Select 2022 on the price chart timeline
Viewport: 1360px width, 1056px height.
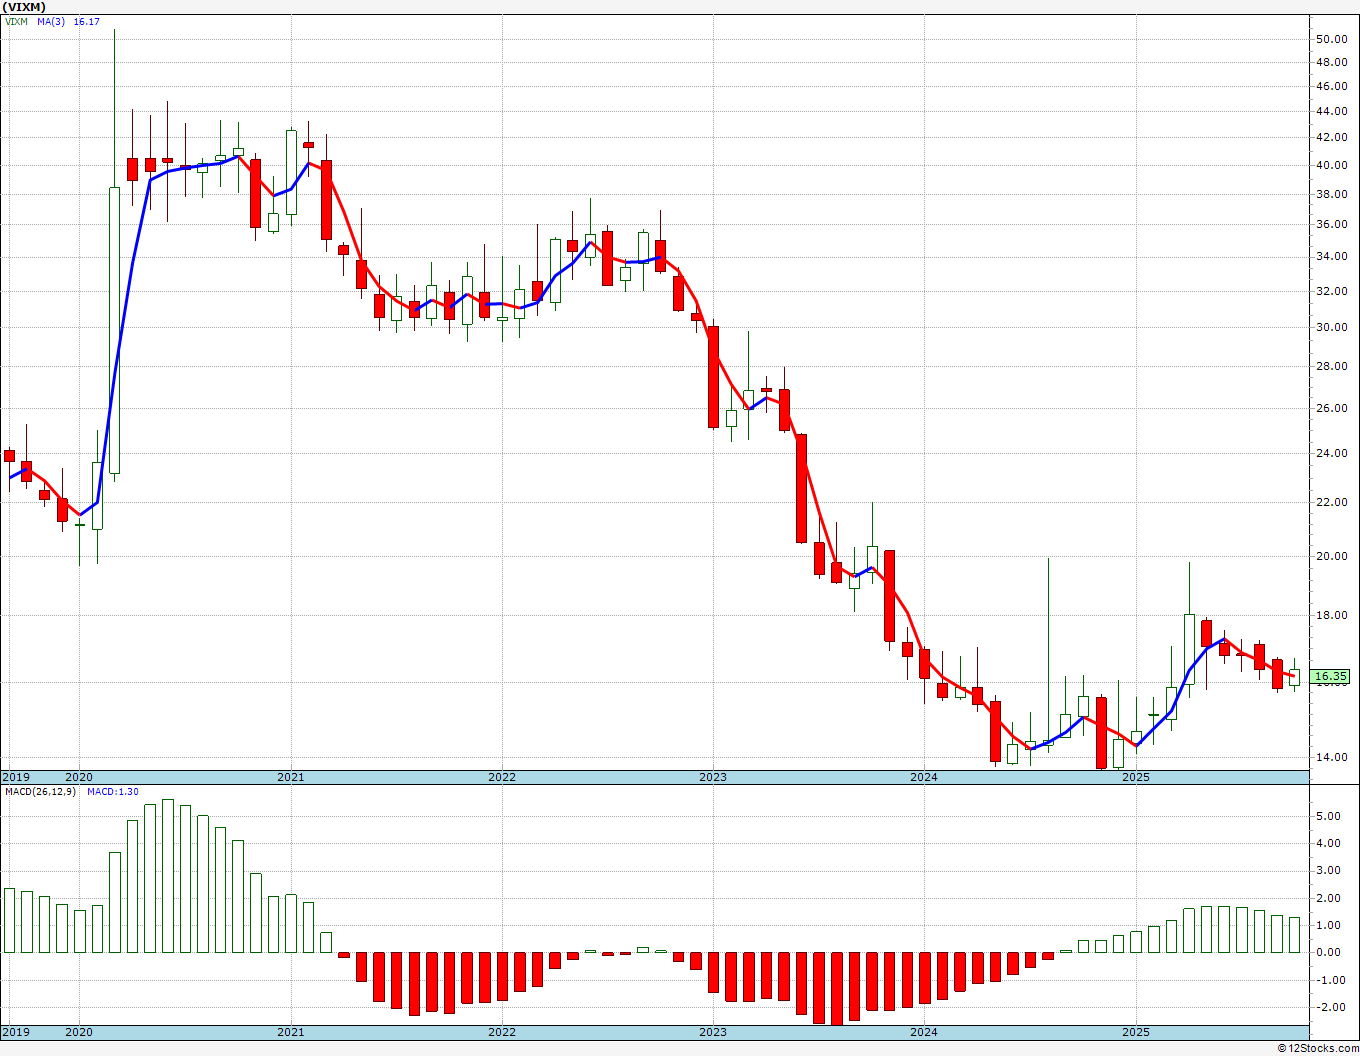(502, 777)
